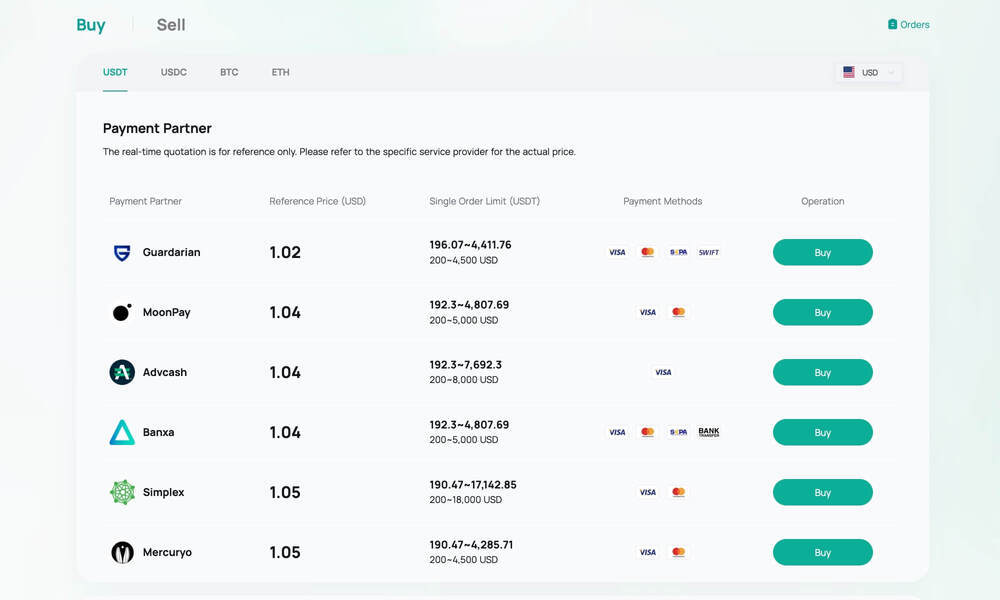This screenshot has height=600, width=1000.
Task: Click the Simplex partner name
Action: pyautogui.click(x=163, y=492)
